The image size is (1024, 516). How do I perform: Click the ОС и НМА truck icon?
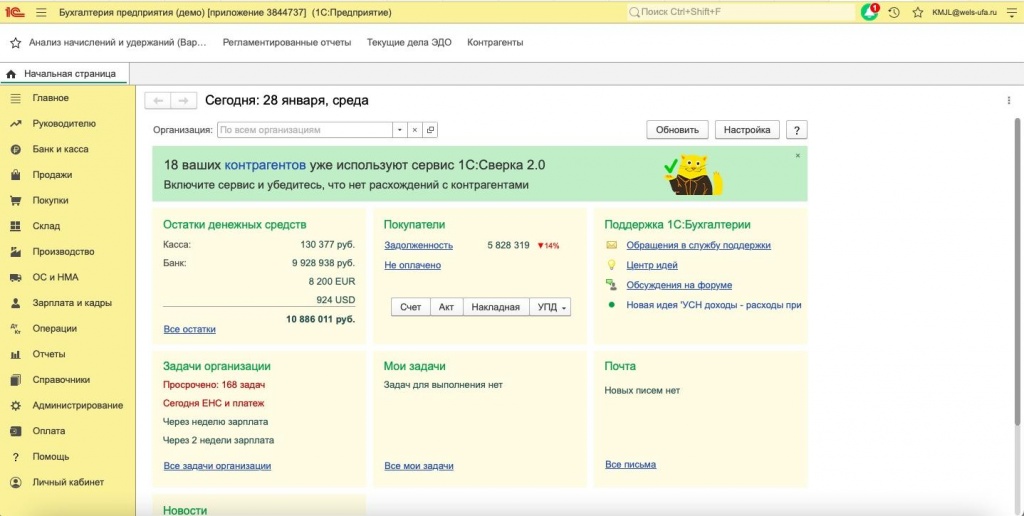pyautogui.click(x=16, y=278)
